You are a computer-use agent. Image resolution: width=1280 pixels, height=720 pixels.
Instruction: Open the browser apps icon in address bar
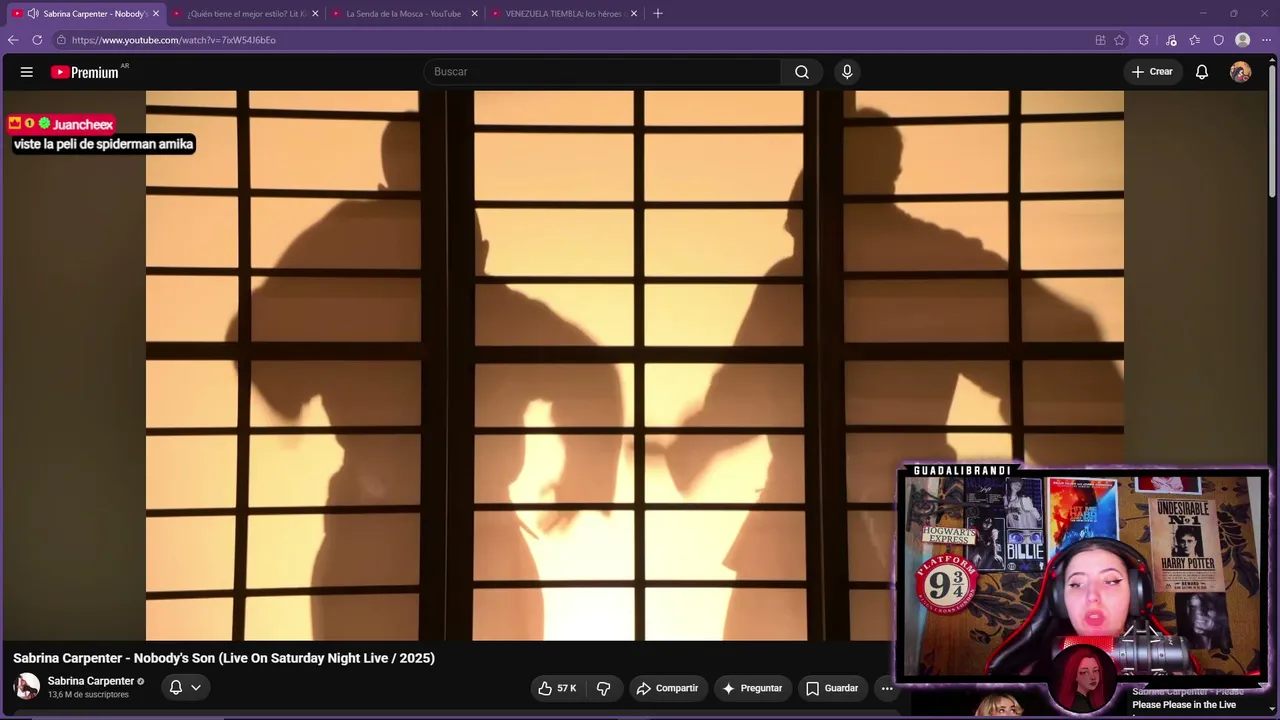[1100, 40]
